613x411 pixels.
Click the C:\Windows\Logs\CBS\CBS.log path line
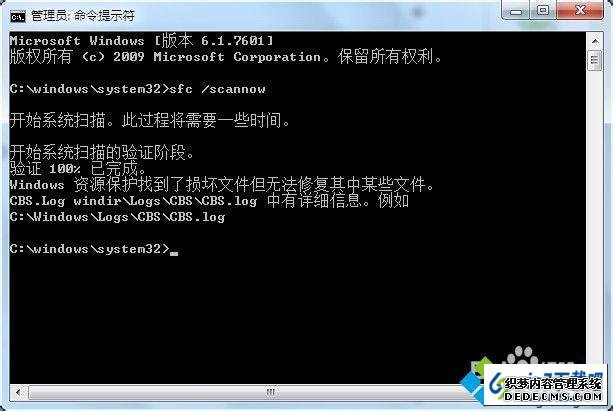pyautogui.click(x=117, y=217)
